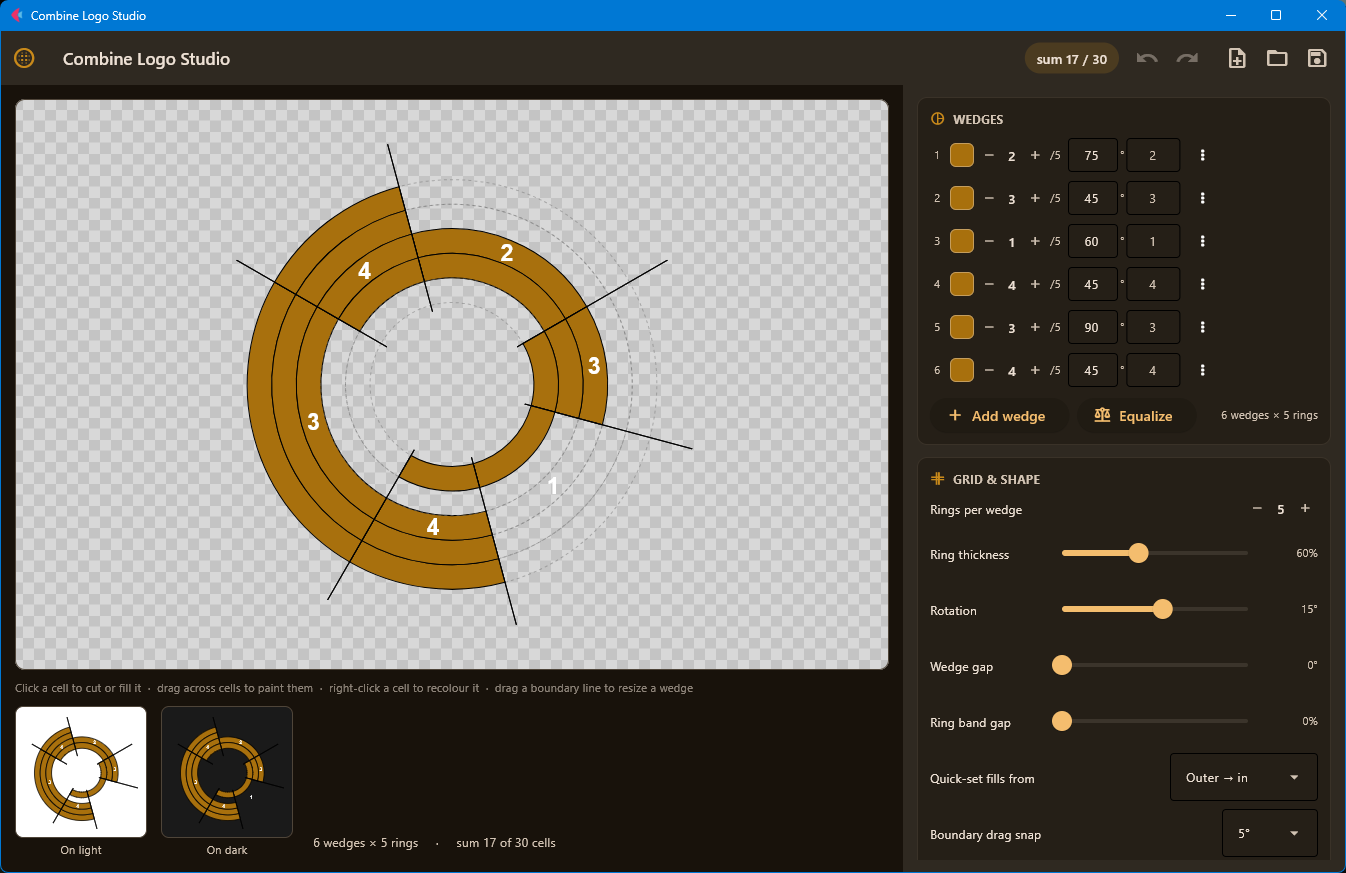Create a new logo file

pyautogui.click(x=1237, y=58)
